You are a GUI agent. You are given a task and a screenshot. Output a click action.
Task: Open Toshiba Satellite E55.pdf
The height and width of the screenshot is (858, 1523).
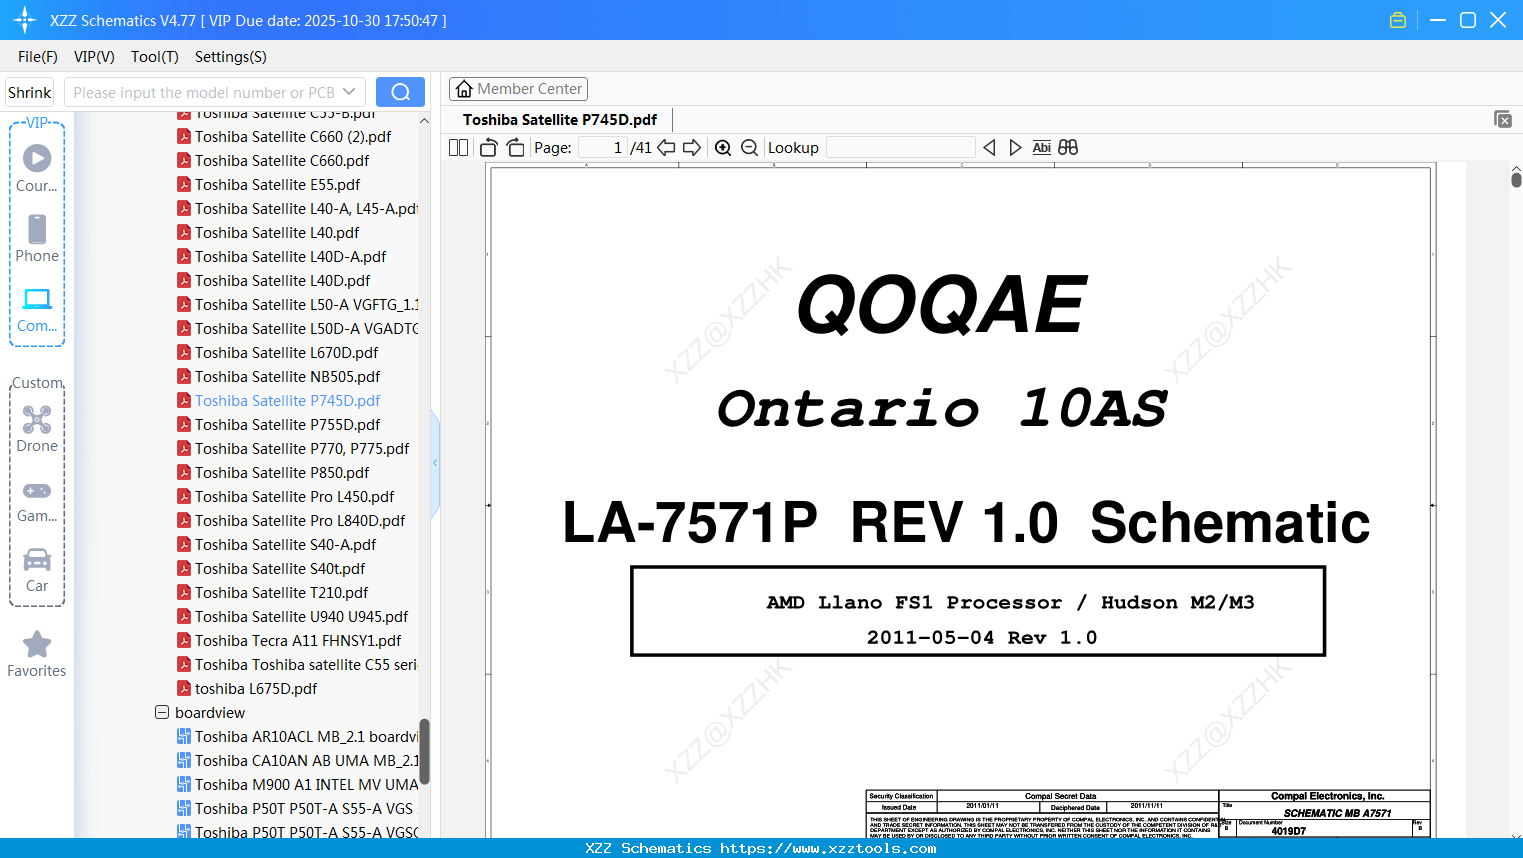click(x=278, y=185)
